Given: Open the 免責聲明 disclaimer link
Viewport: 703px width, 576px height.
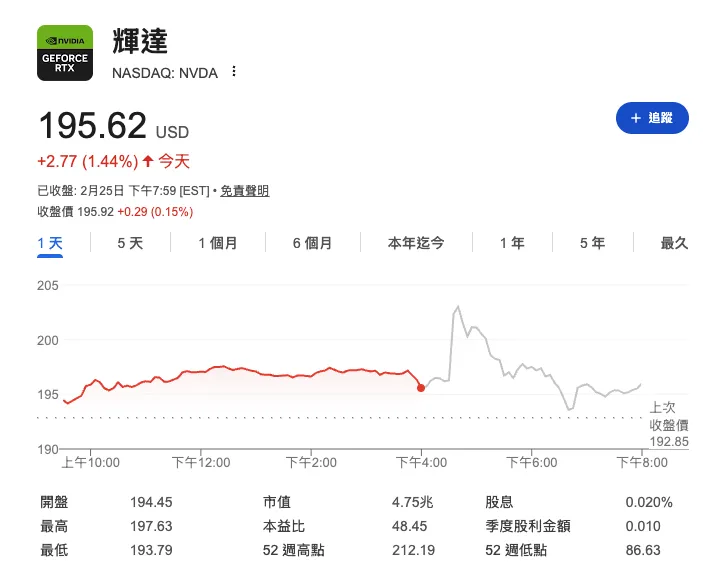Looking at the screenshot, I should point(245,191).
